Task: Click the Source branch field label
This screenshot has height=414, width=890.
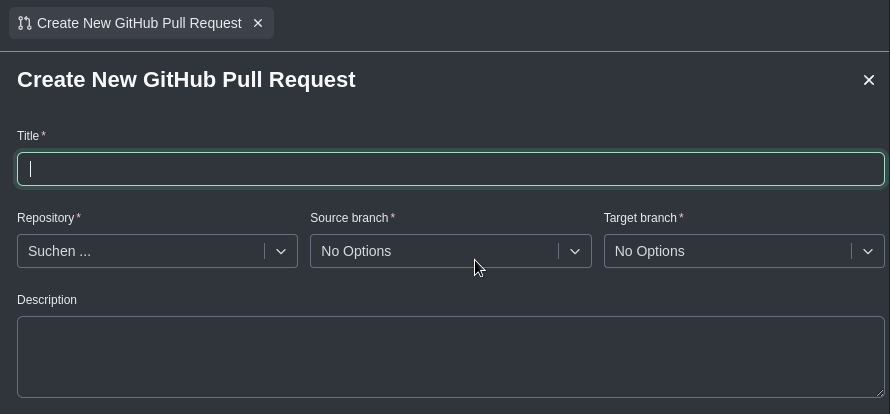Action: [349, 218]
